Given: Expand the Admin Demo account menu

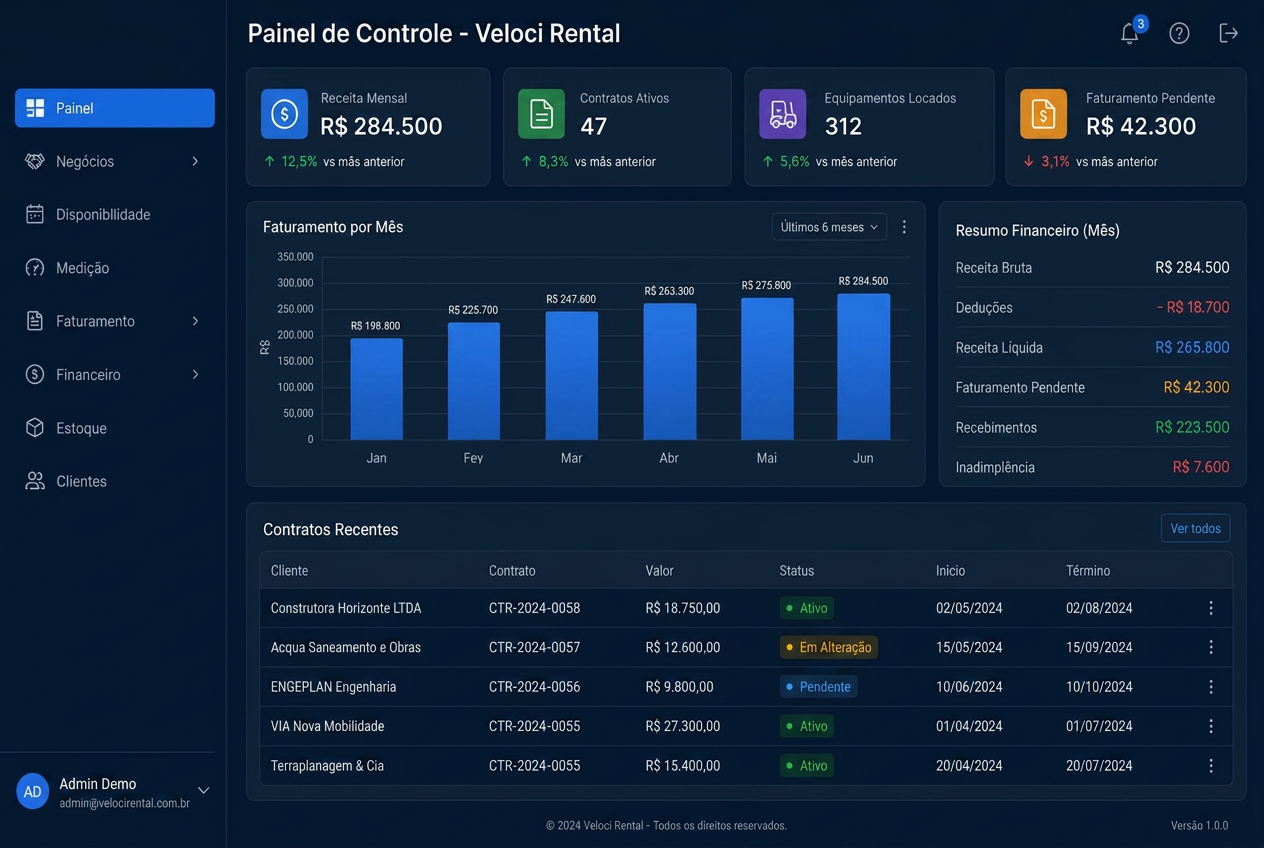Looking at the screenshot, I should point(203,790).
